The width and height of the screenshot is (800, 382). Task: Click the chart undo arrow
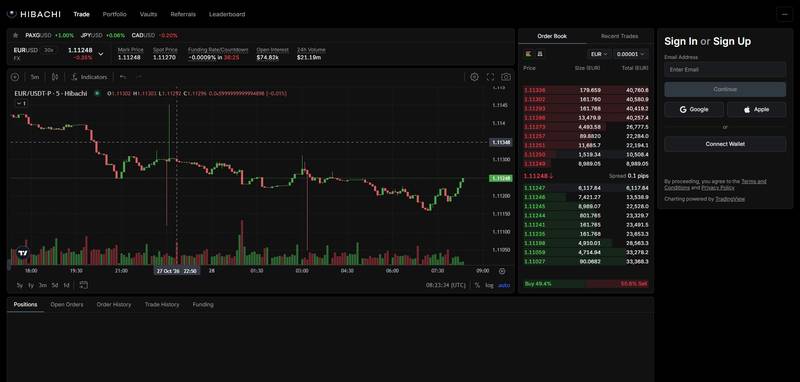coord(122,77)
